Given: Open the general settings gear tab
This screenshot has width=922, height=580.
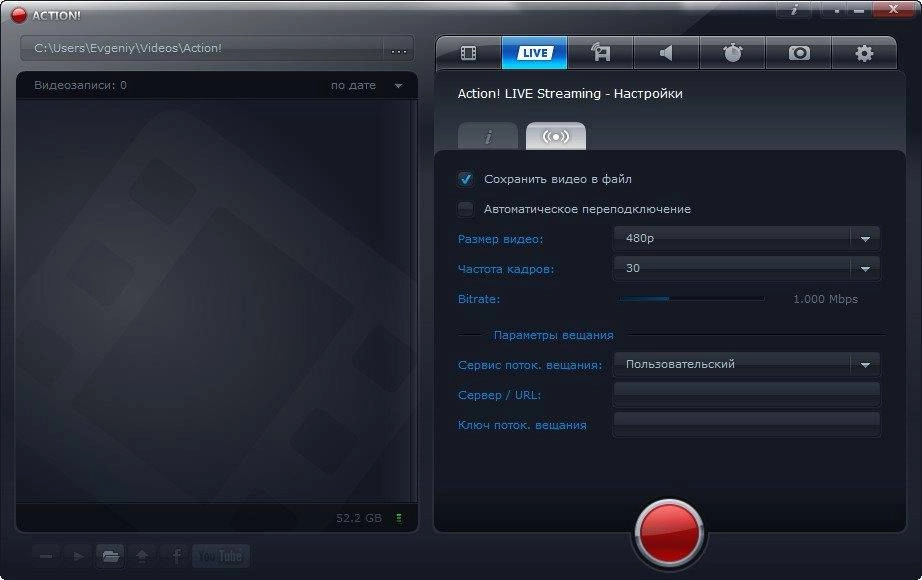Looking at the screenshot, I should pos(864,53).
